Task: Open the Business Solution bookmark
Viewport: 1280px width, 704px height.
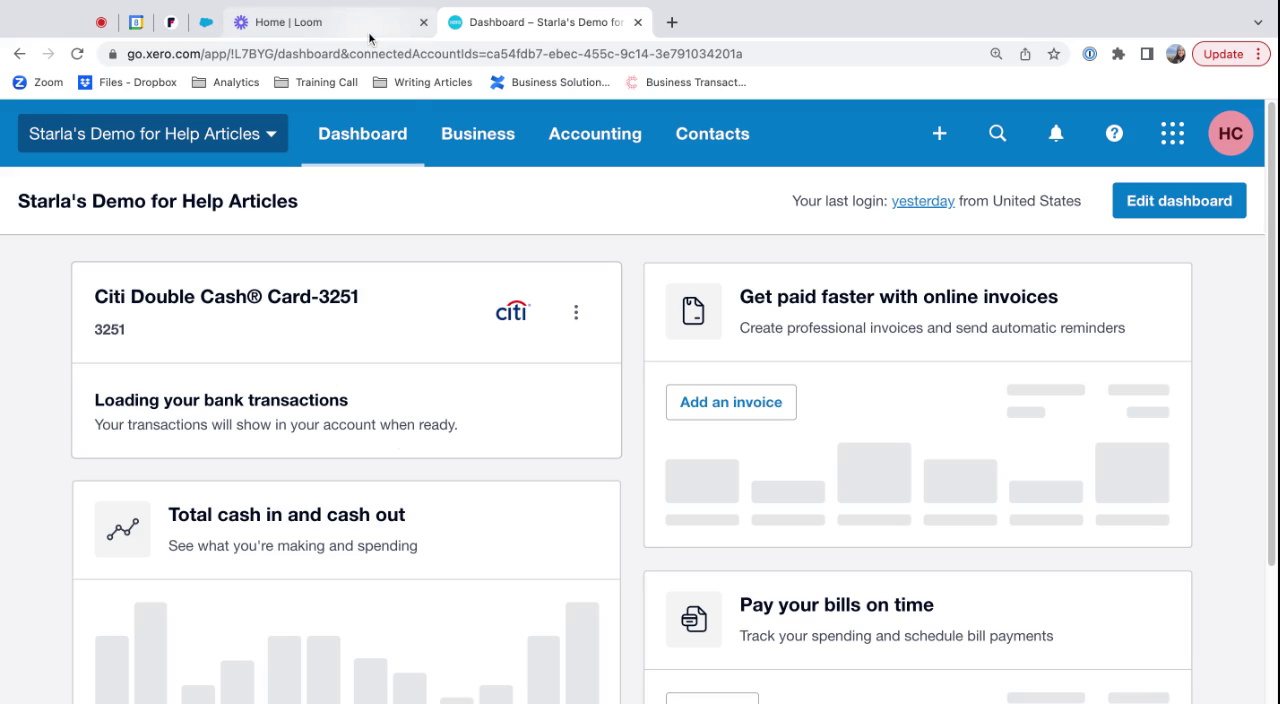Action: pyautogui.click(x=550, y=82)
